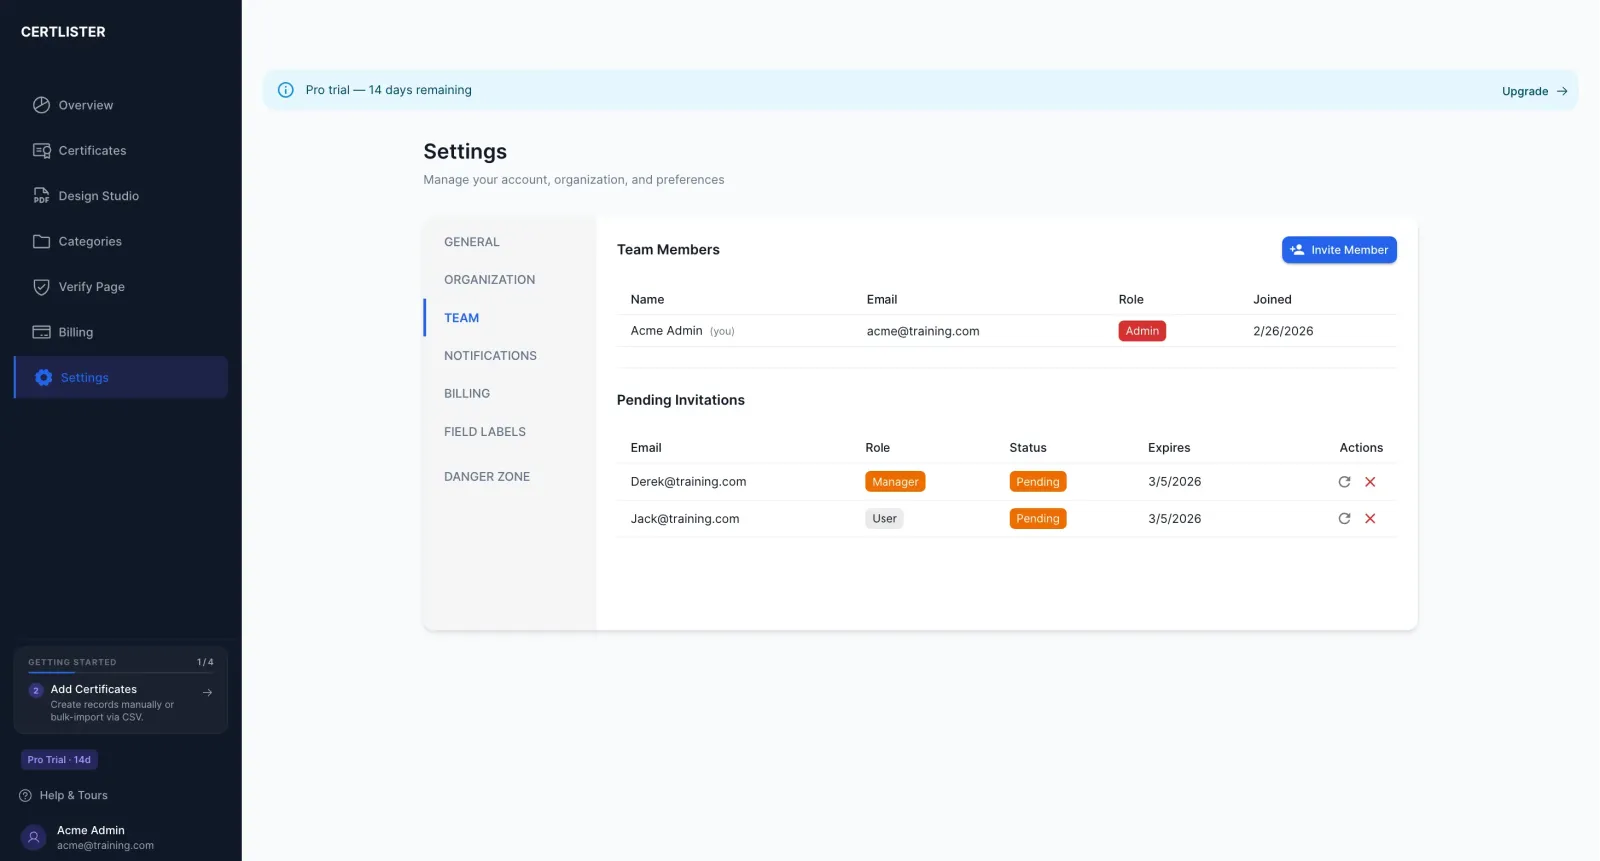The image size is (1600, 861).
Task: Click the arrow beside Upgrade
Action: [1562, 91]
